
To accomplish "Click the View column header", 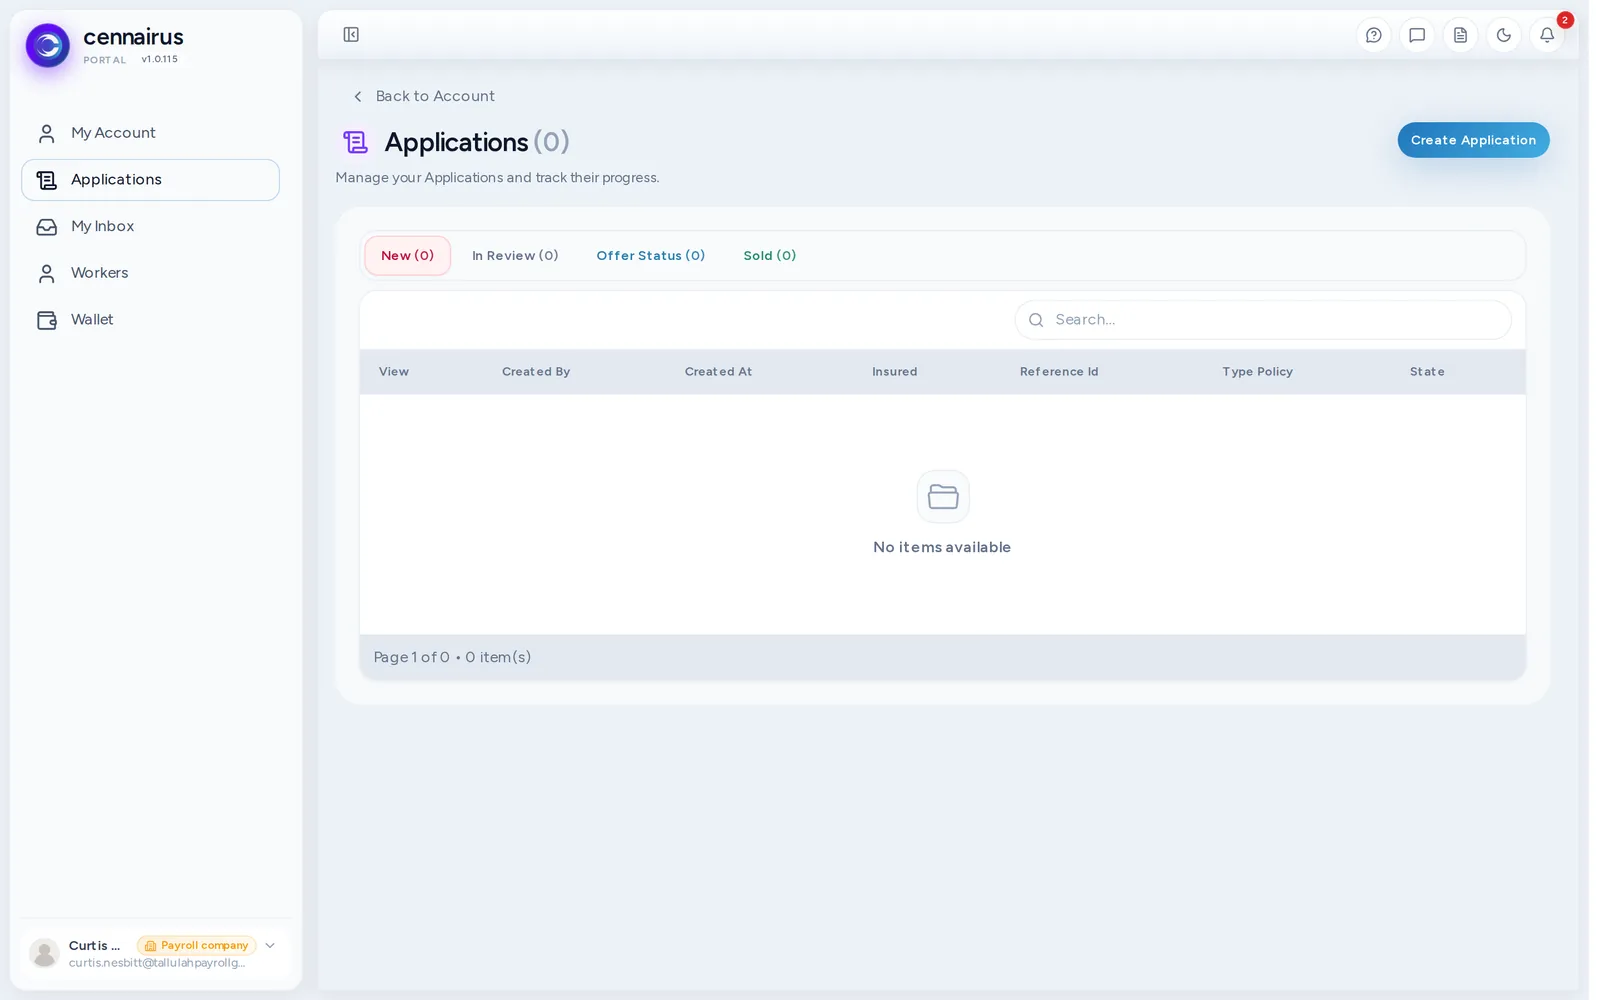I will click(394, 372).
